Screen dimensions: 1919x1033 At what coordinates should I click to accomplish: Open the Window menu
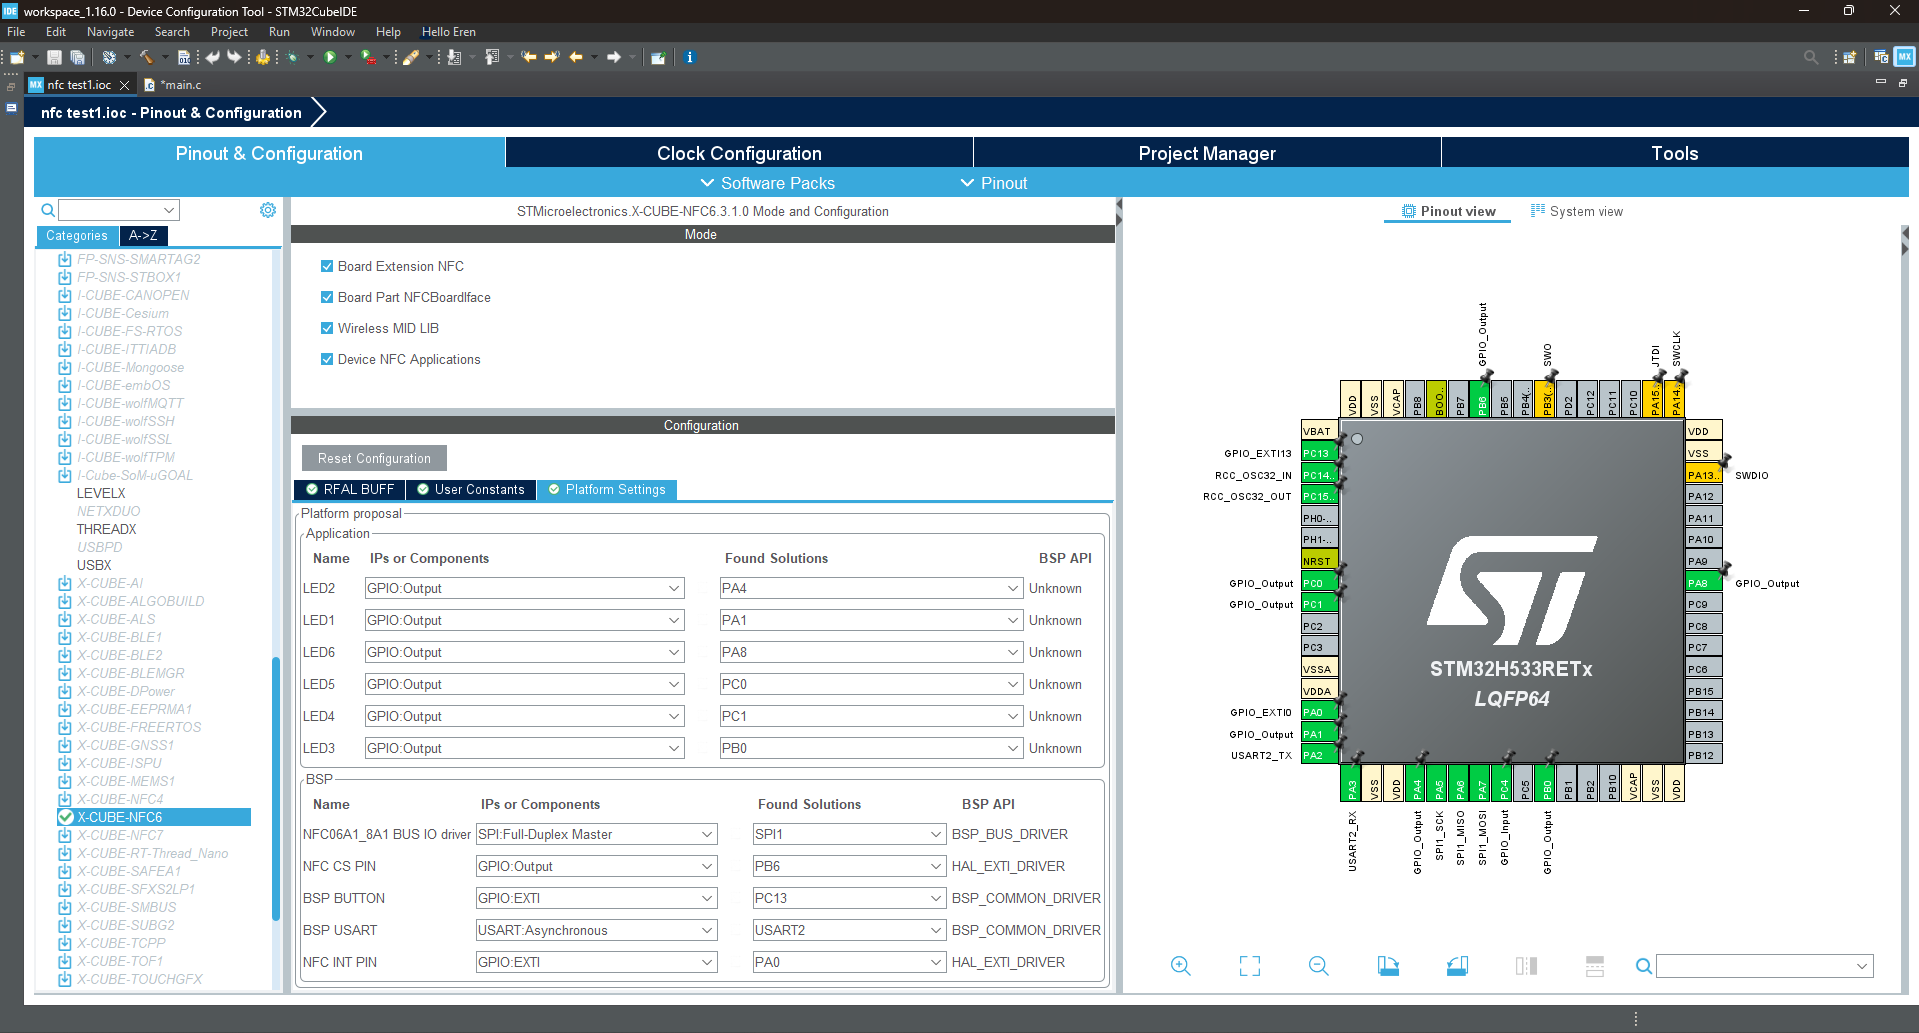coord(332,31)
